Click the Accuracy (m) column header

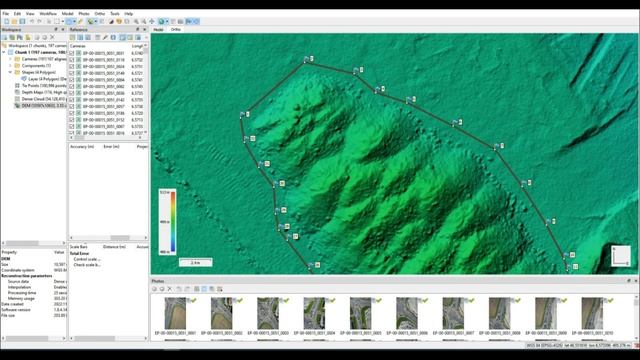[82, 147]
